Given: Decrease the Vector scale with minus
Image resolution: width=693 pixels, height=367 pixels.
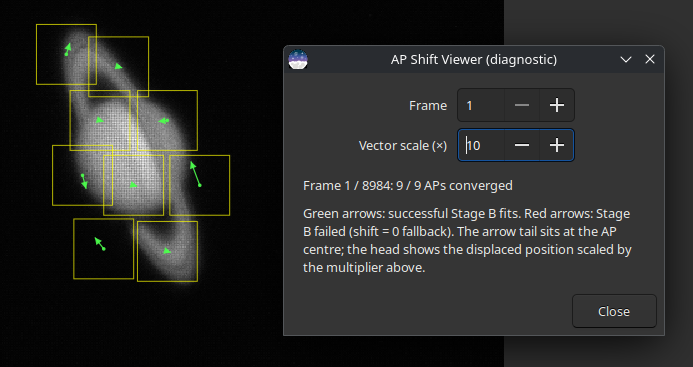Looking at the screenshot, I should point(522,145).
